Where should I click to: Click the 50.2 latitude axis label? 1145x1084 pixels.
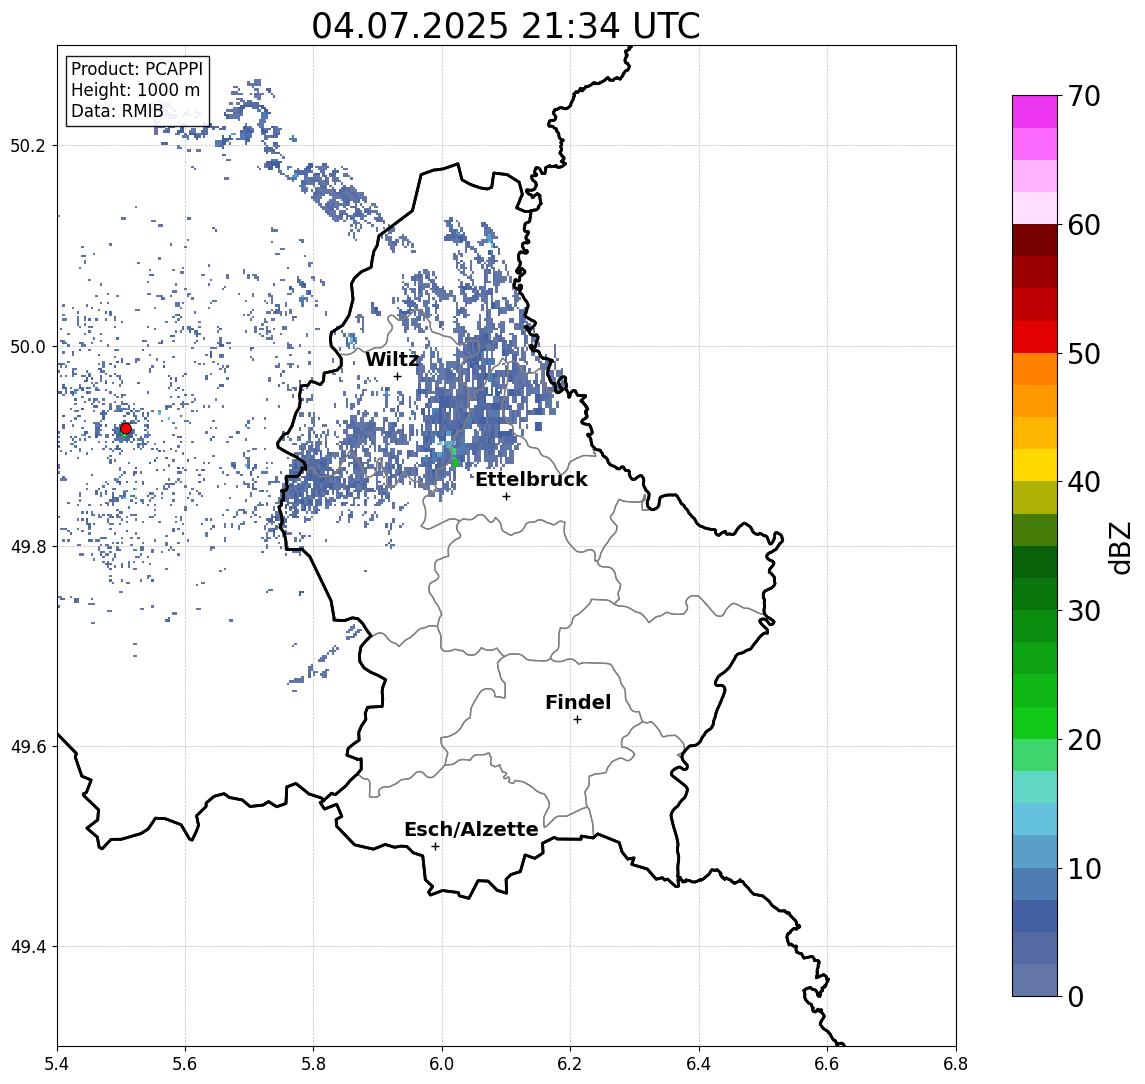(x=27, y=145)
